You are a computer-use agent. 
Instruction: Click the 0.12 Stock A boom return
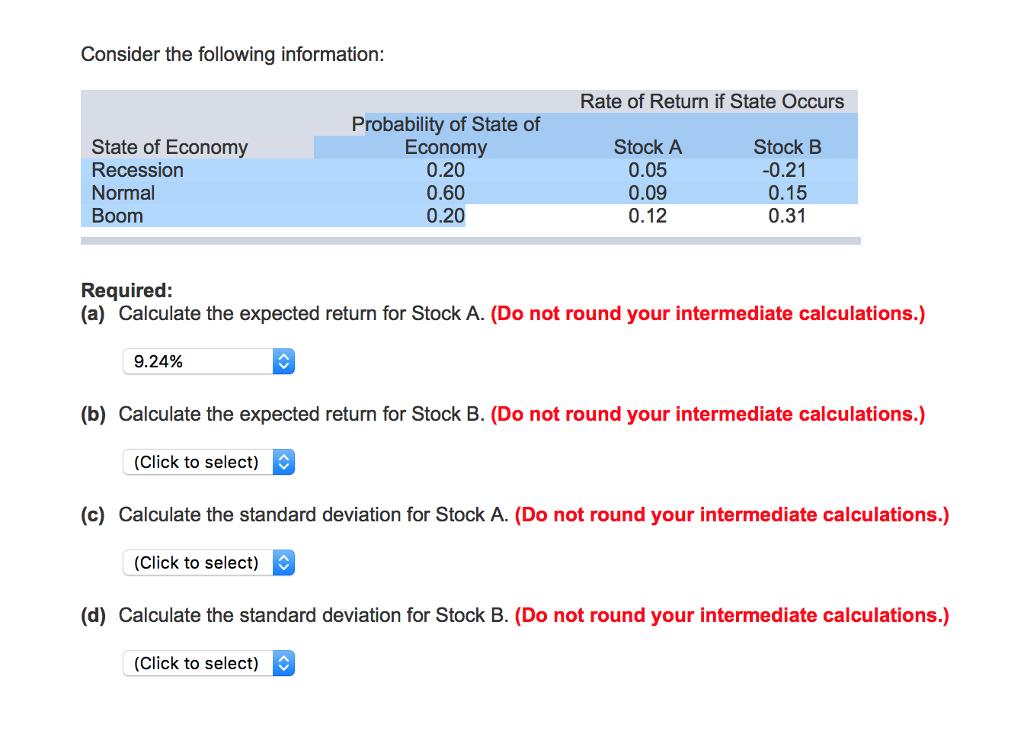pyautogui.click(x=648, y=216)
